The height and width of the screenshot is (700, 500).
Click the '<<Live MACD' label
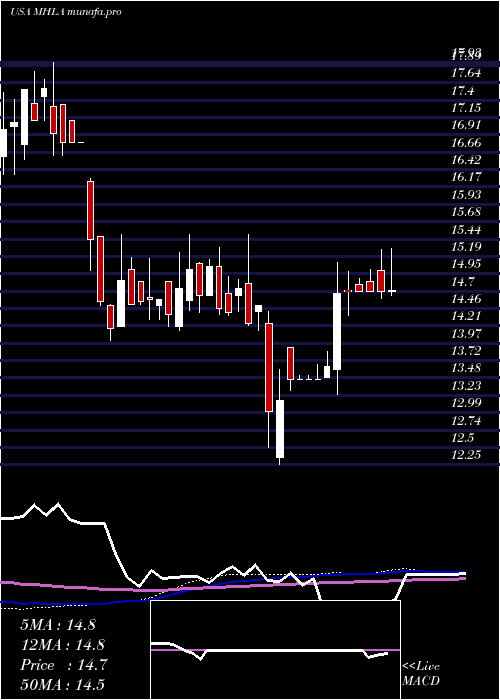[x=421, y=674]
